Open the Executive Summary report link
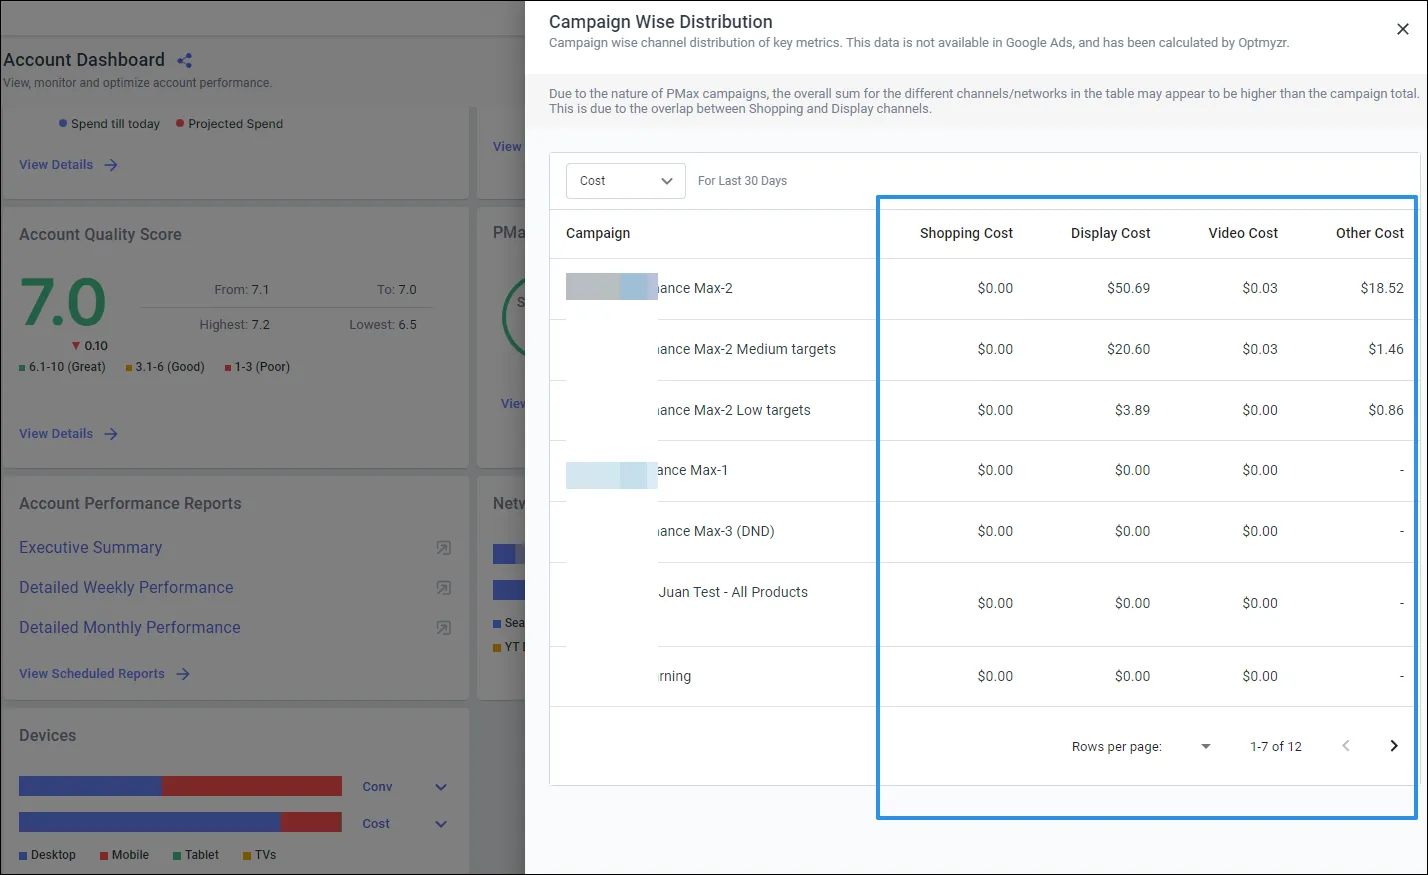1428x875 pixels. [x=90, y=548]
